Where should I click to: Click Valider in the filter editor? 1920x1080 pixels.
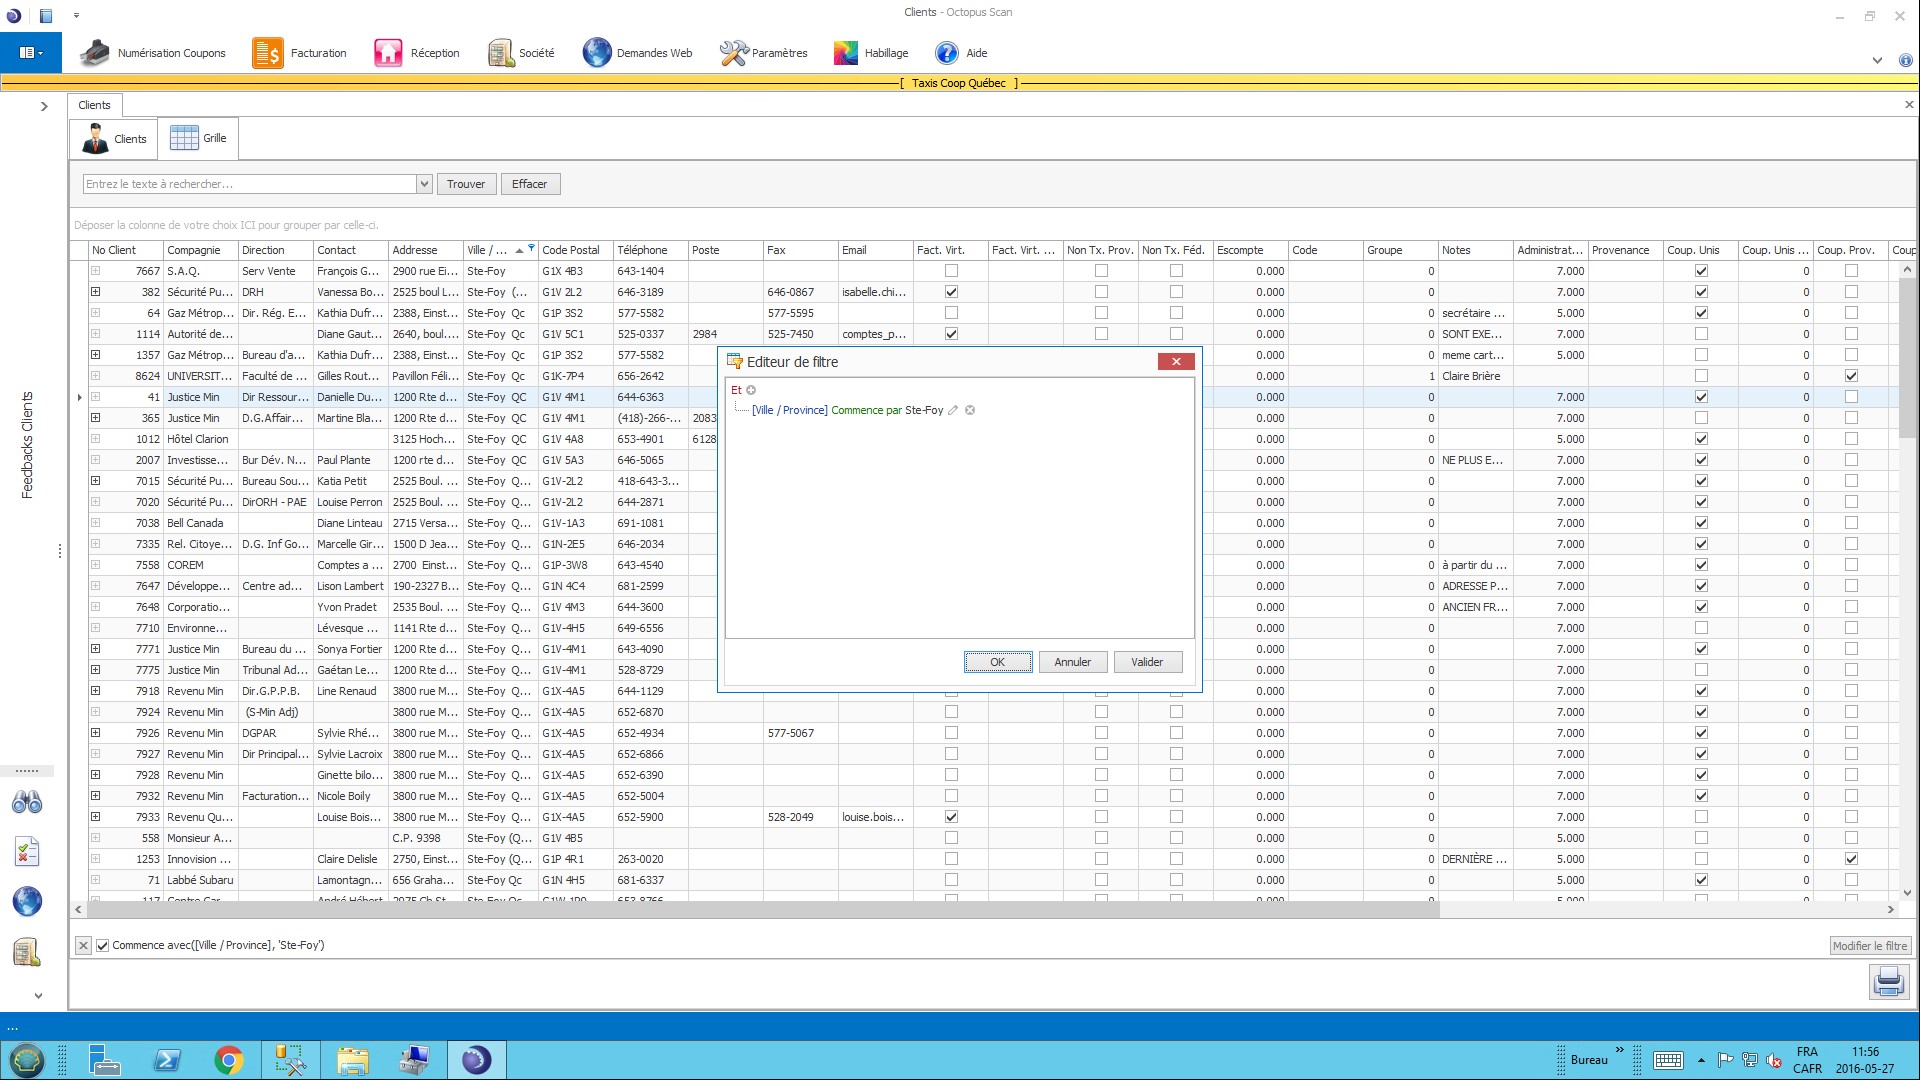point(1147,662)
